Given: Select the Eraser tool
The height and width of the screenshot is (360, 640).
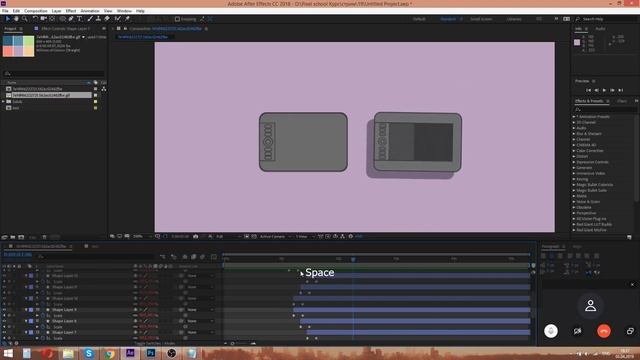Looking at the screenshot, I should pos(107,19).
